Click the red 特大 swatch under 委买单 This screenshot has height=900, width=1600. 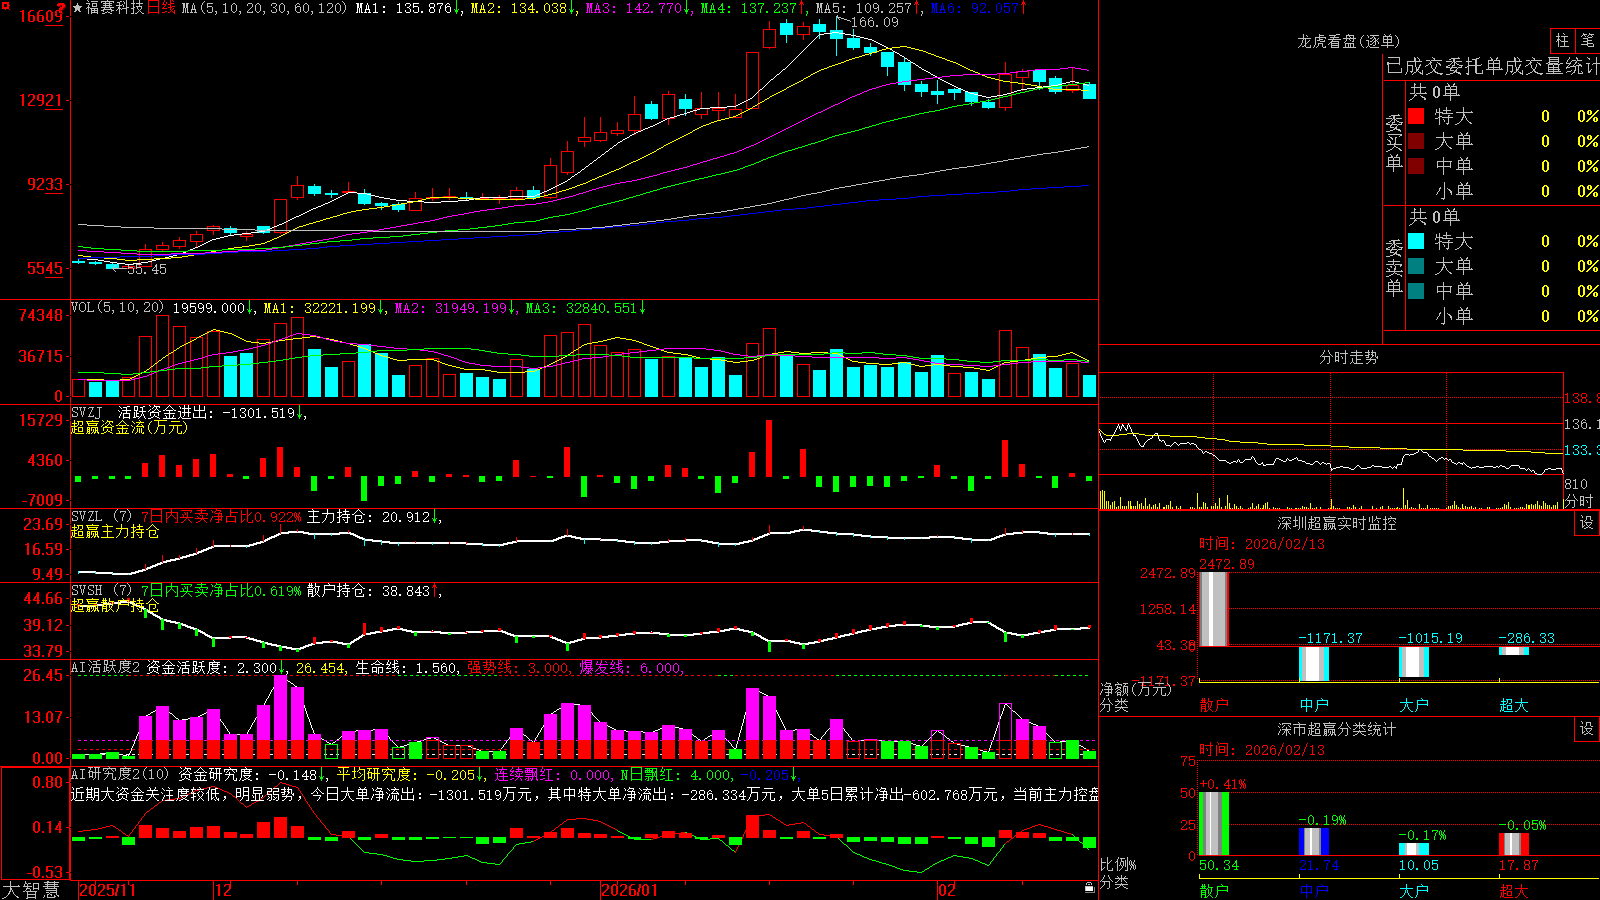point(1416,116)
